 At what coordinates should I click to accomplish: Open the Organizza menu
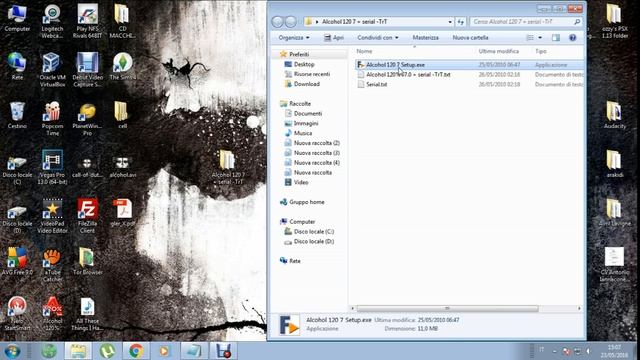coord(293,38)
